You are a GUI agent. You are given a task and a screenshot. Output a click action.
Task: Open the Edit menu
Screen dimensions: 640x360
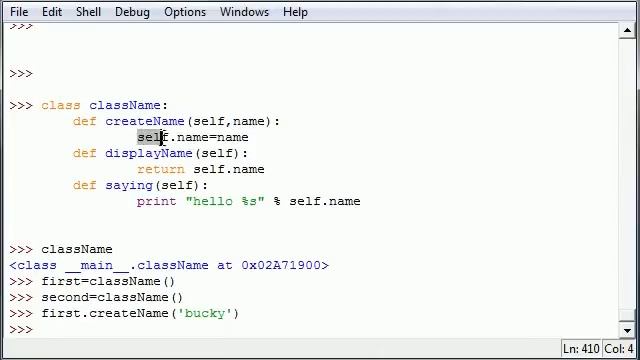click(x=52, y=12)
